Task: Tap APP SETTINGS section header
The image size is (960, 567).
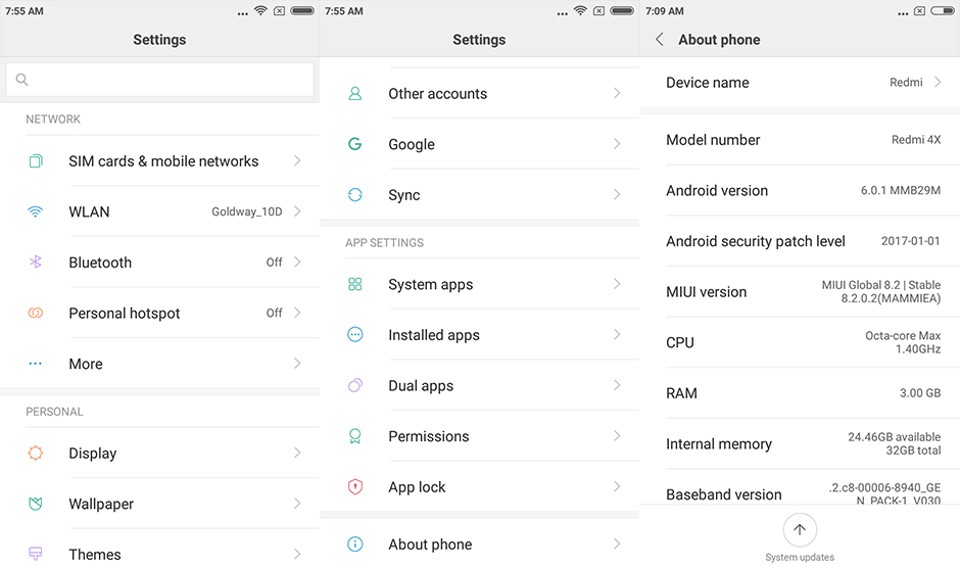Action: click(384, 242)
